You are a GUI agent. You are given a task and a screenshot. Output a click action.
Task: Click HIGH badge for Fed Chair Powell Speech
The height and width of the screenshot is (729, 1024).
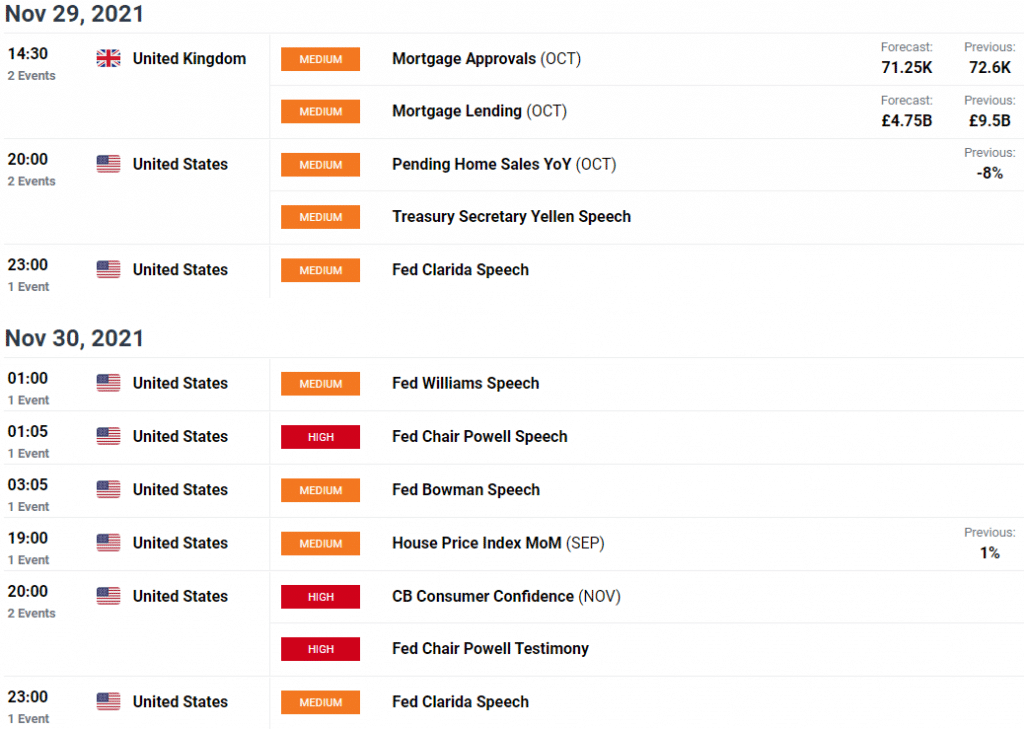click(321, 437)
